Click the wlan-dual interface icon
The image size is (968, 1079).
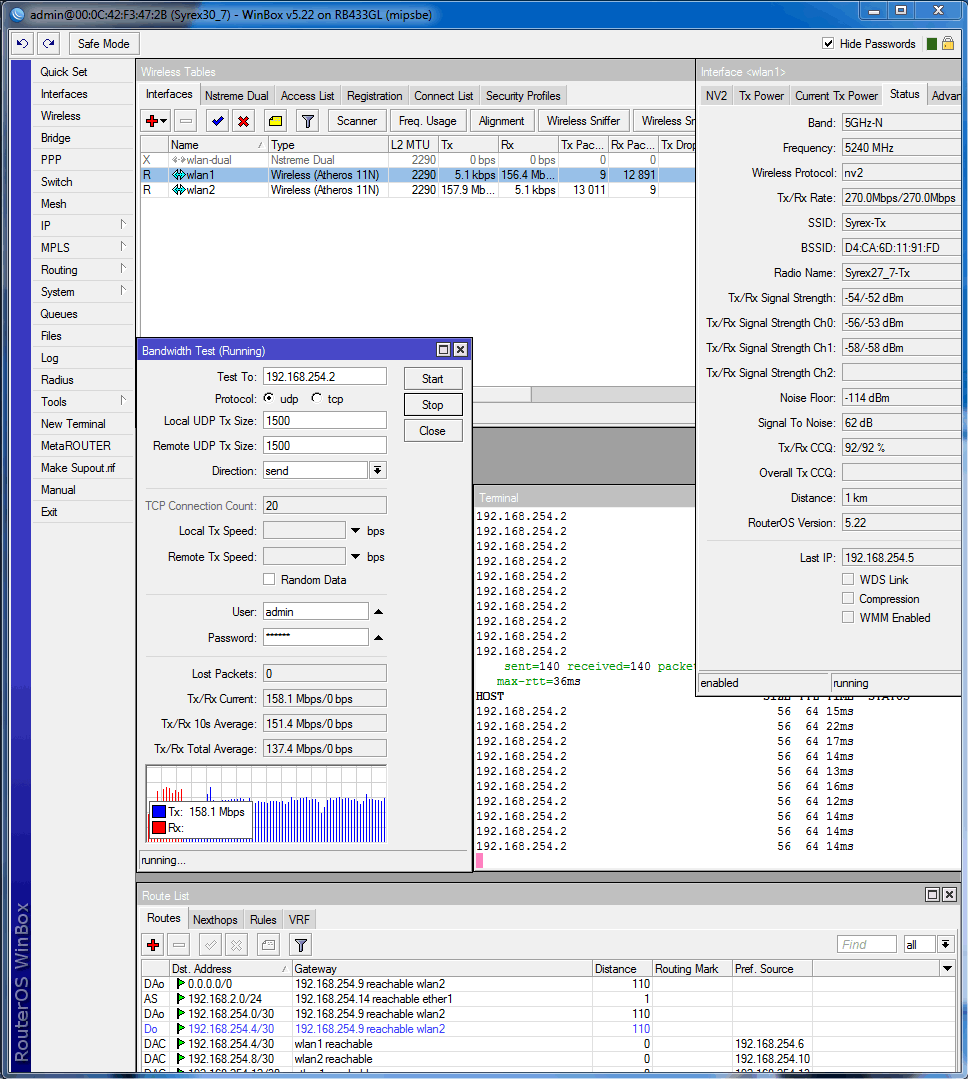tap(178, 160)
